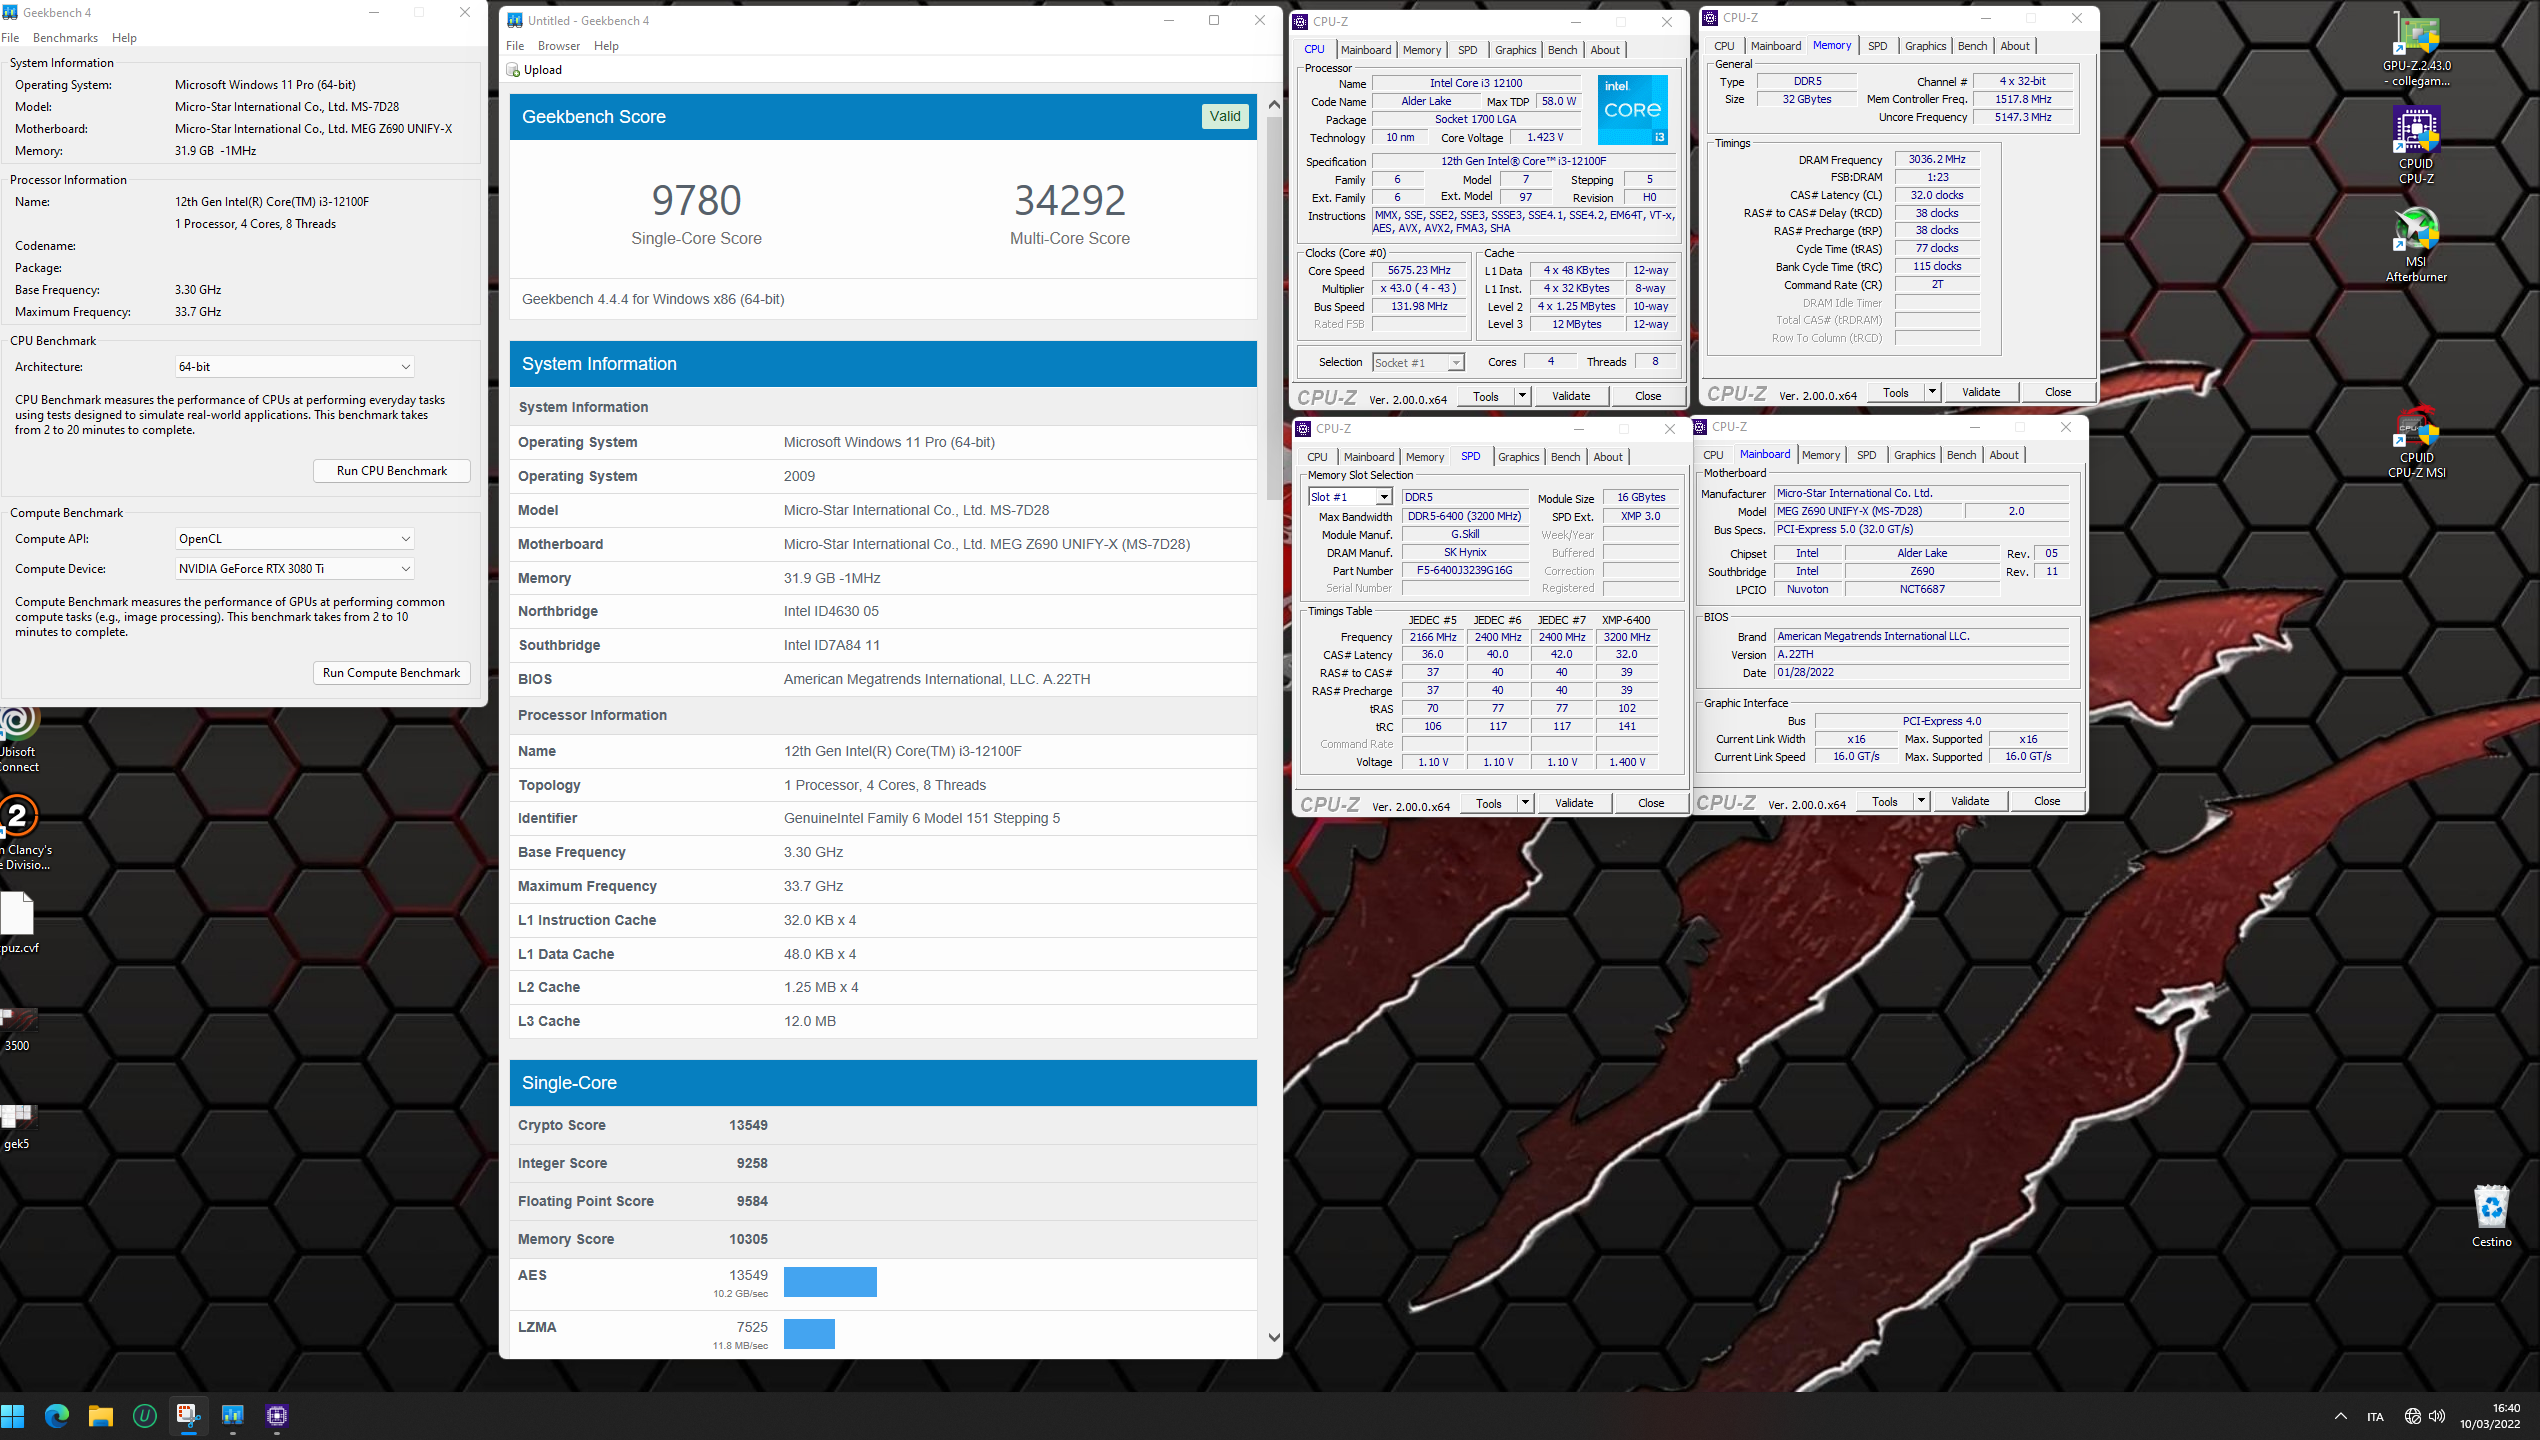The image size is (2540, 1440).
Task: Open the Socket #1 selection dropdown
Action: coord(1418,362)
